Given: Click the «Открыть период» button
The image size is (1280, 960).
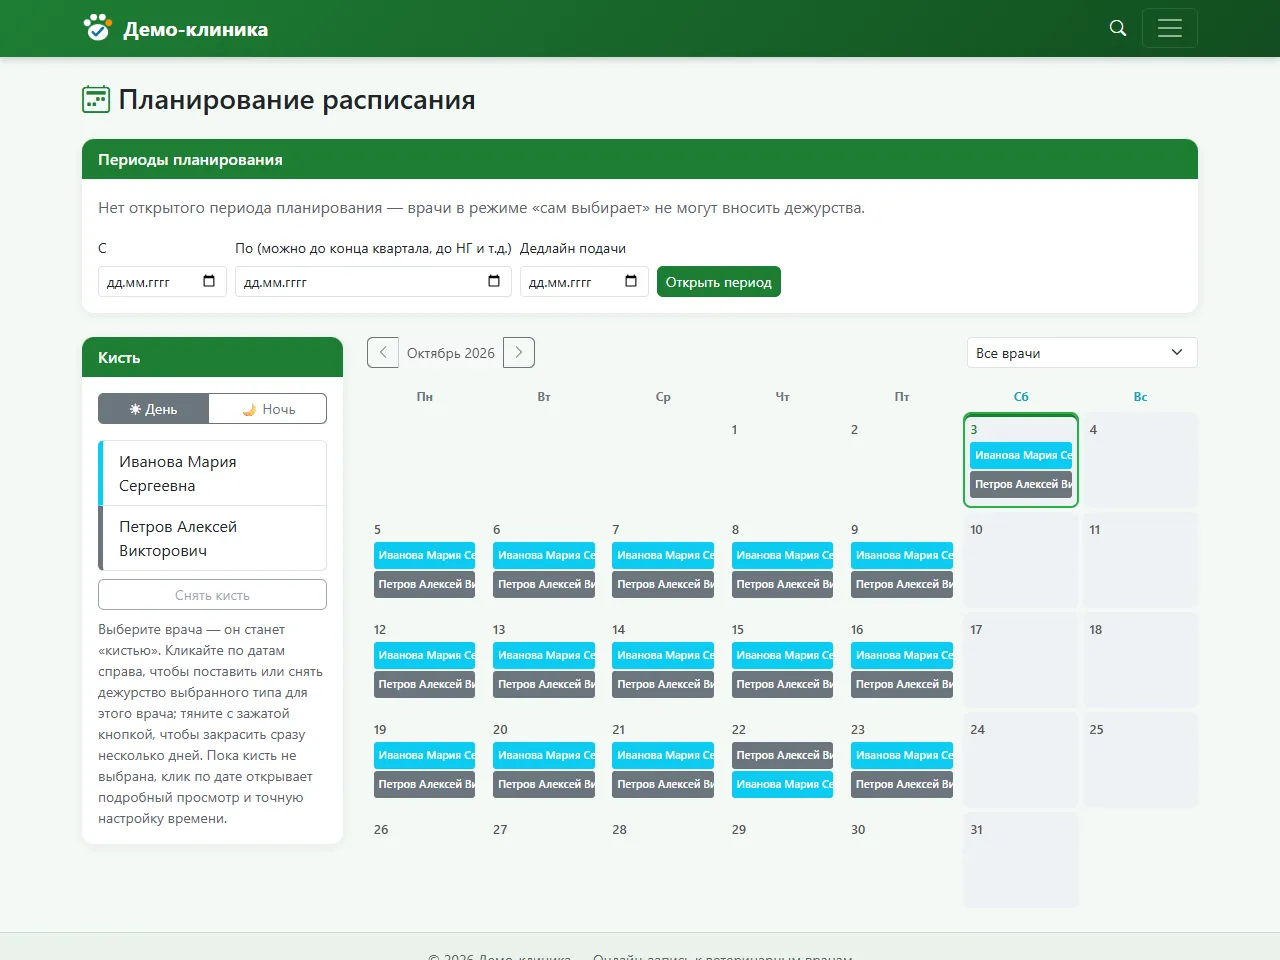Looking at the screenshot, I should tap(719, 282).
